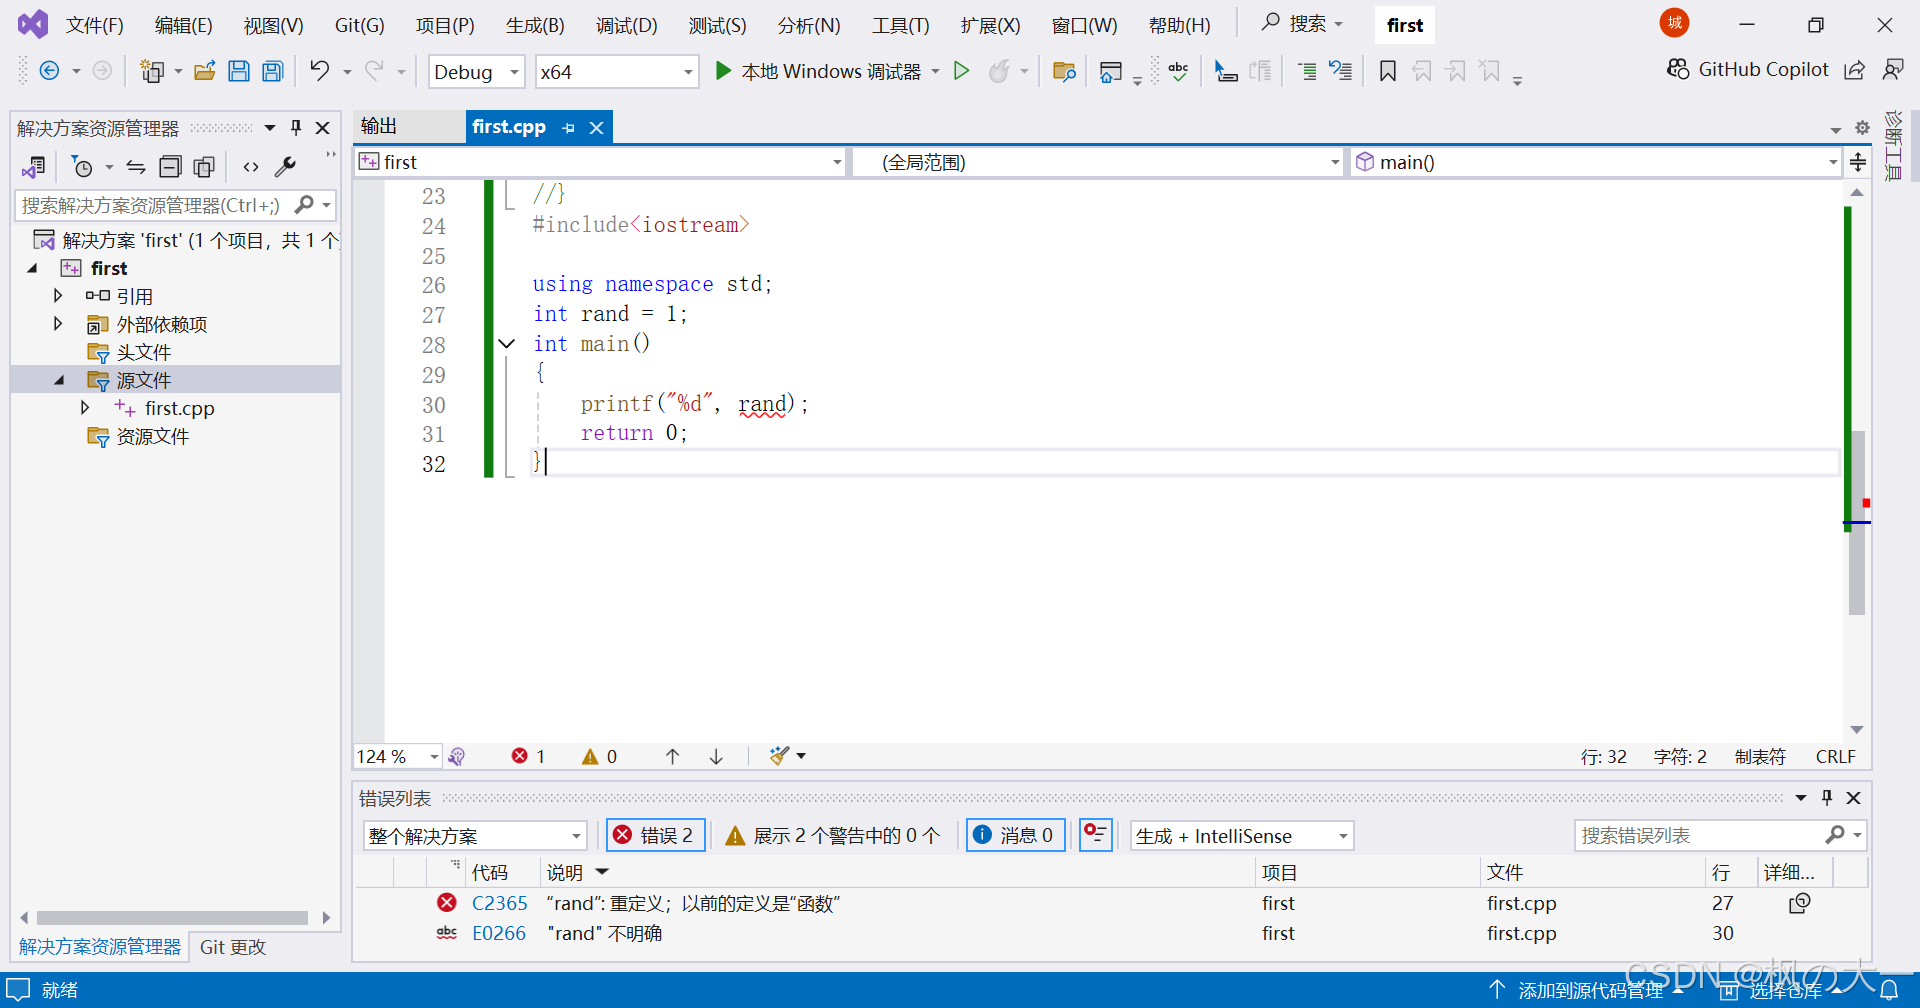The image size is (1920, 1008).
Task: Click the Solution Explorer horizontal scrollbar
Action: point(172,917)
